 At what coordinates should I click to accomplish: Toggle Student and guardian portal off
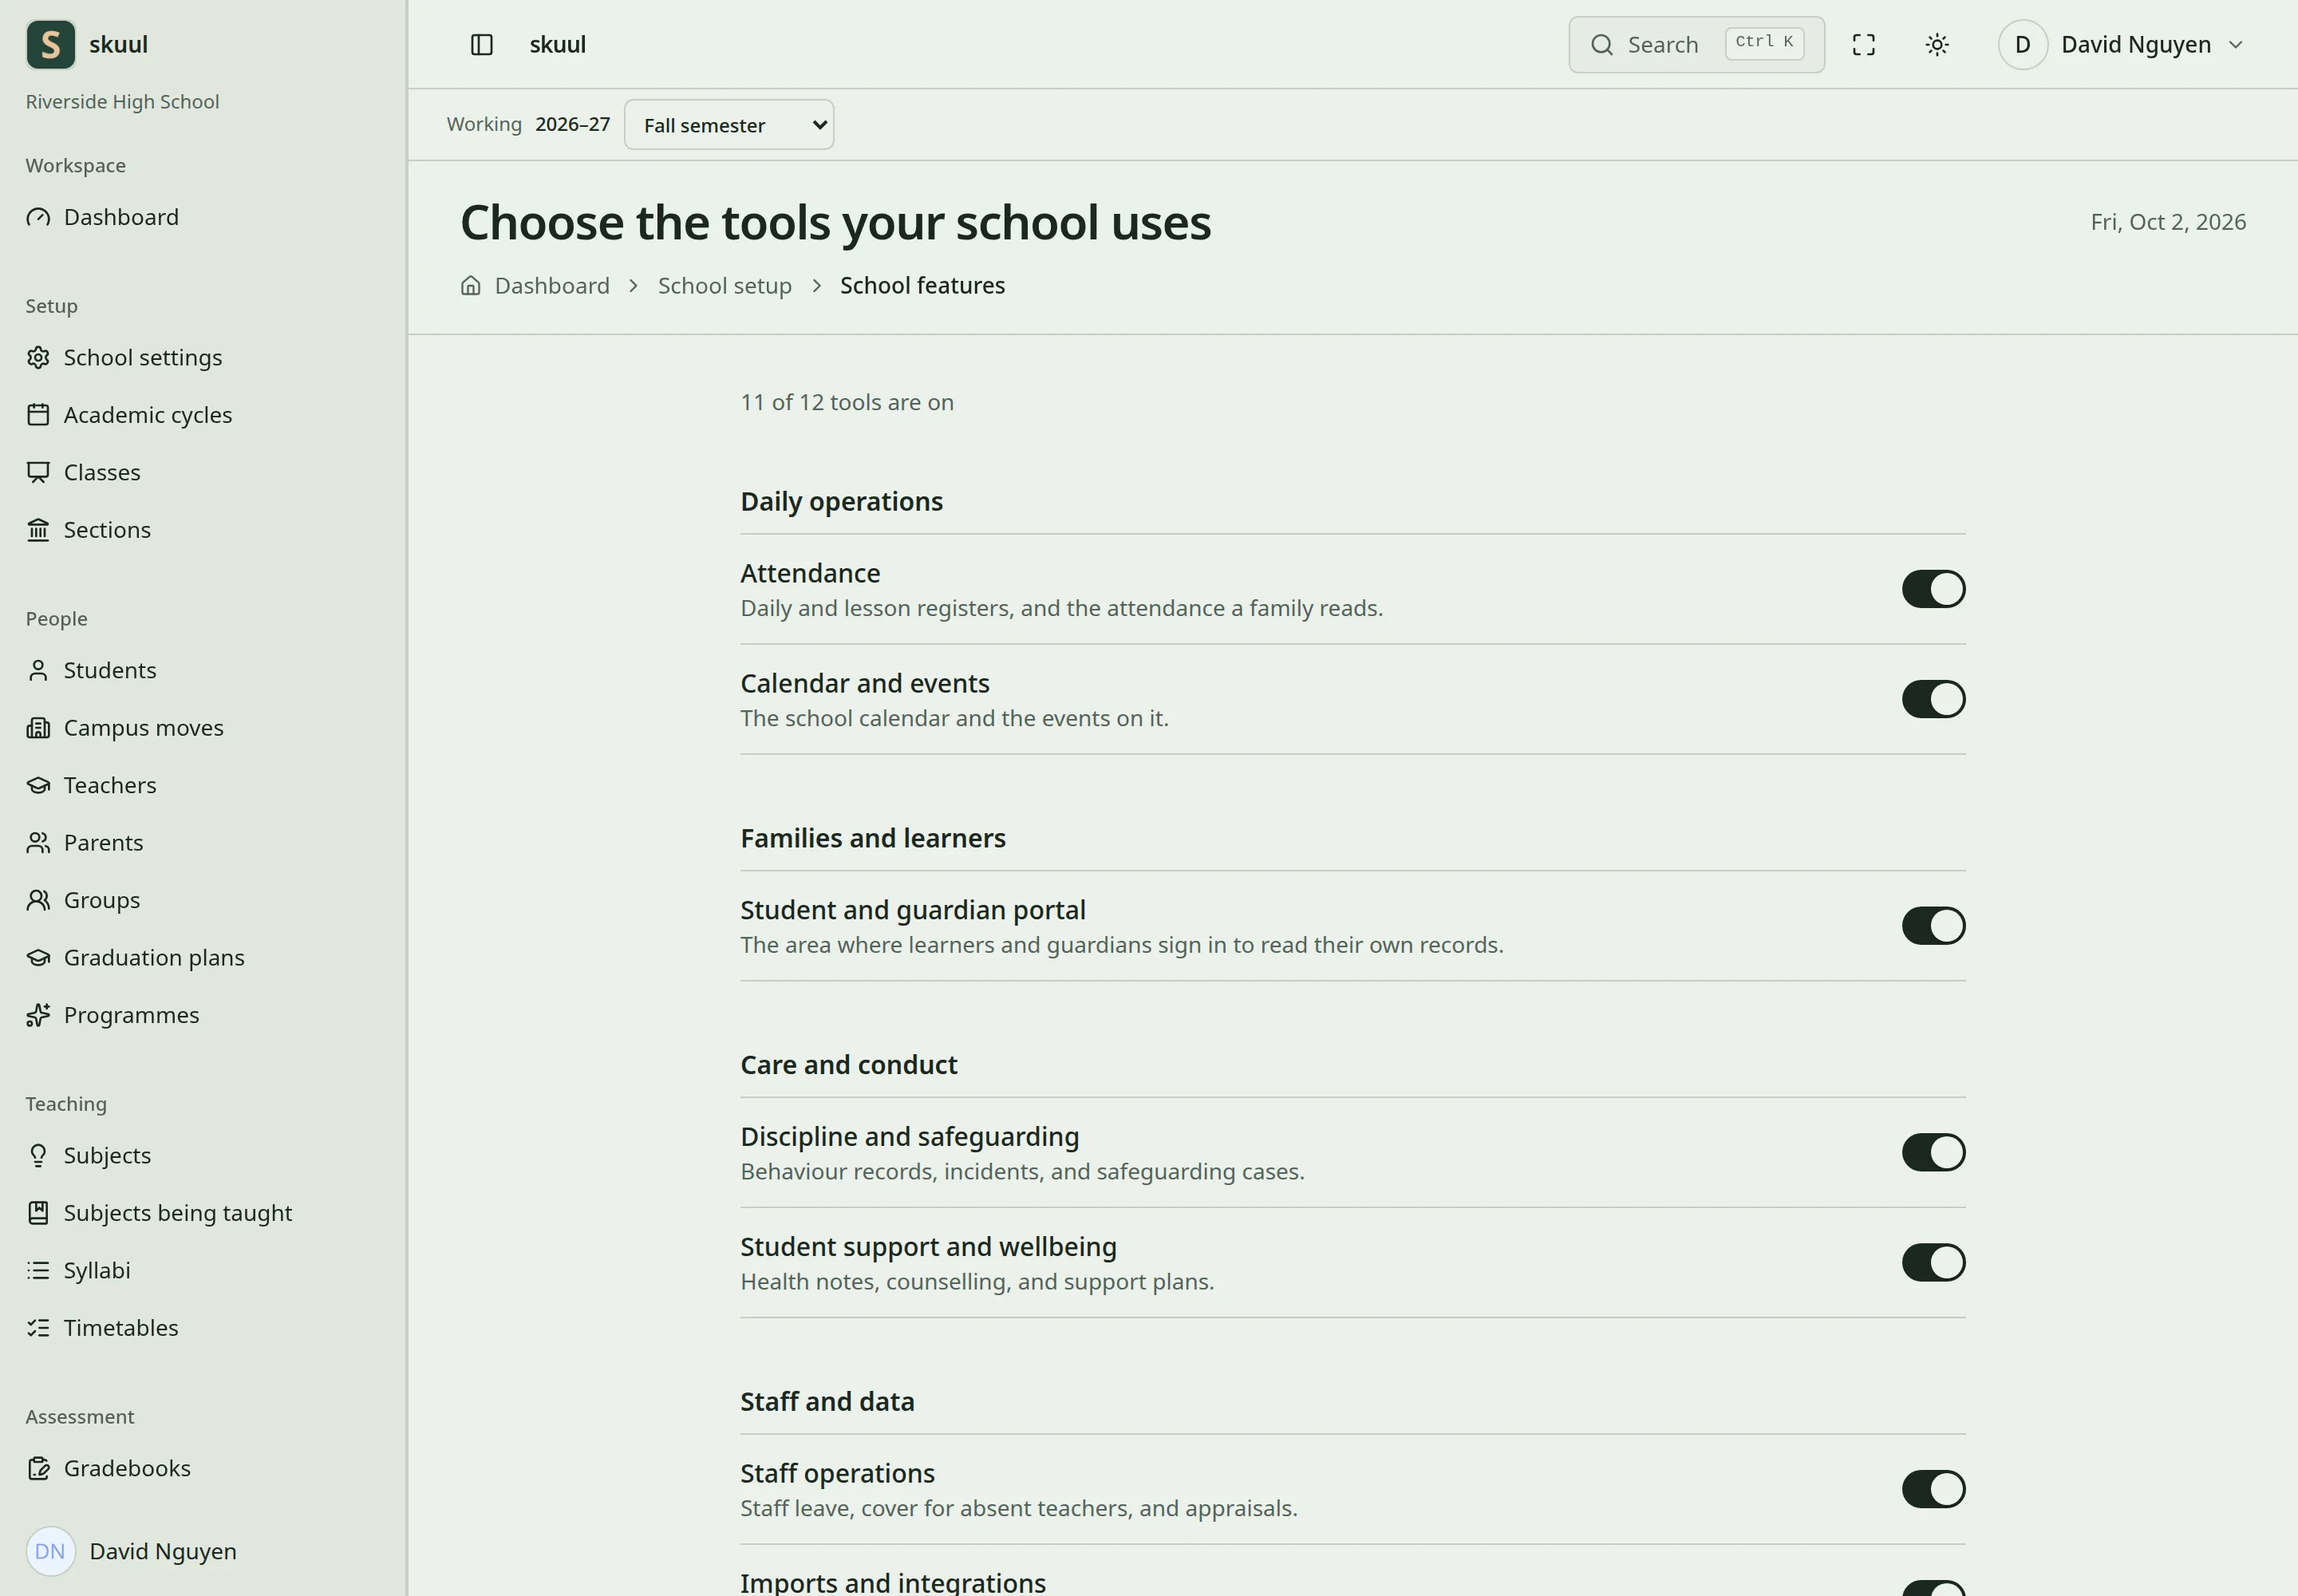[1933, 926]
